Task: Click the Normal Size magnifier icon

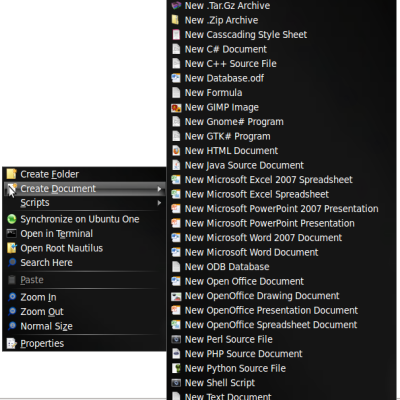Action: 12,326
